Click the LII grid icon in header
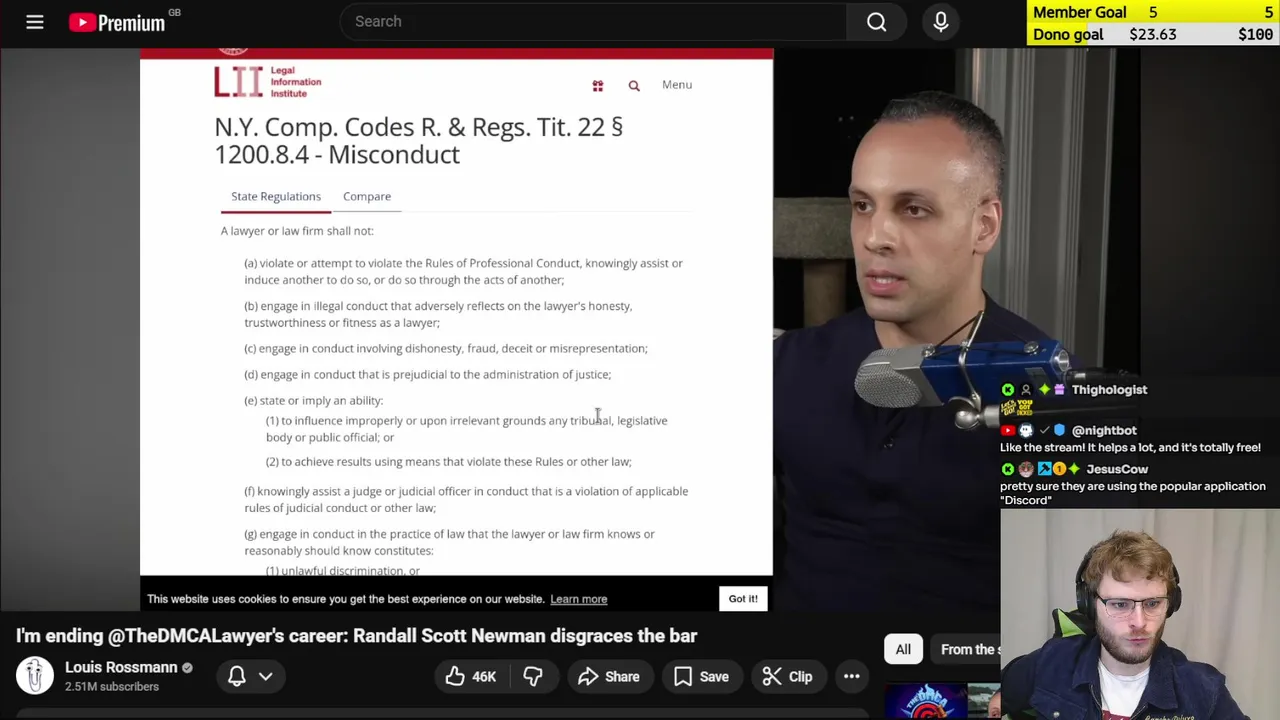 (x=598, y=86)
